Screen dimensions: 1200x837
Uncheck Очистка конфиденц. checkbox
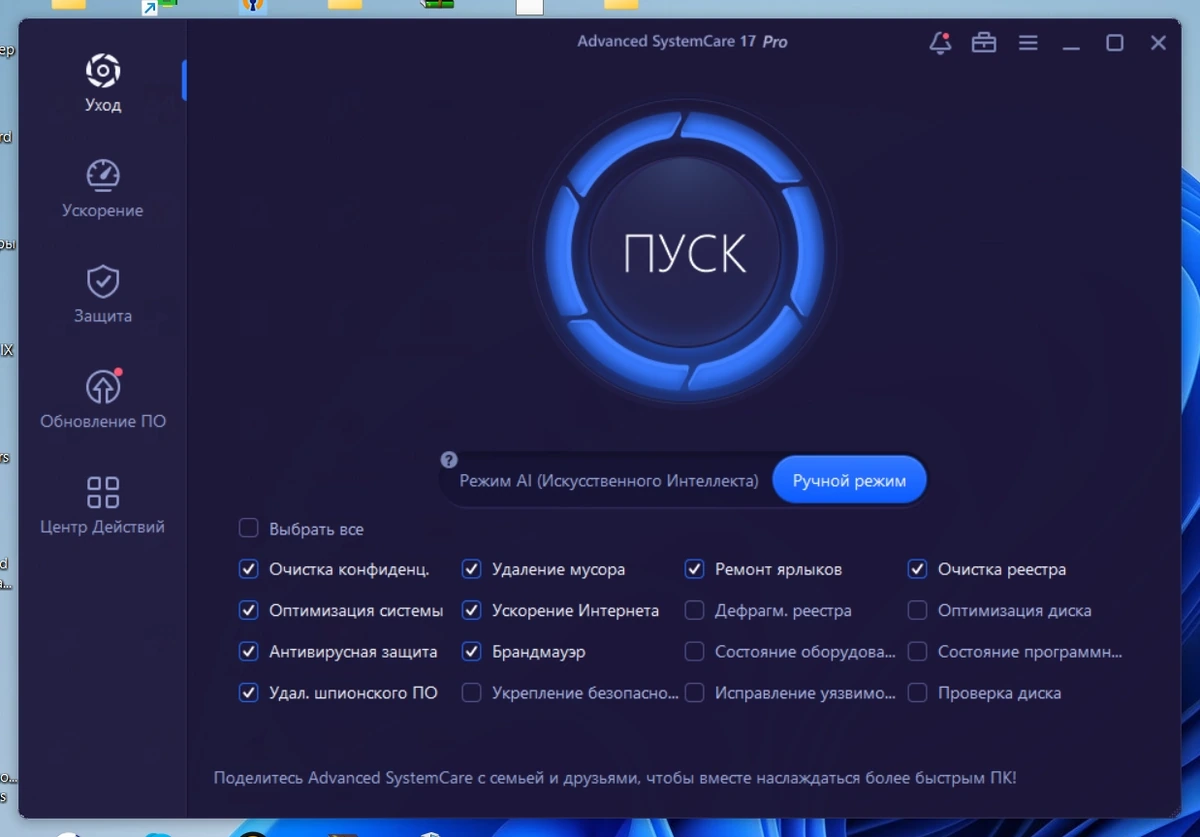tap(248, 569)
